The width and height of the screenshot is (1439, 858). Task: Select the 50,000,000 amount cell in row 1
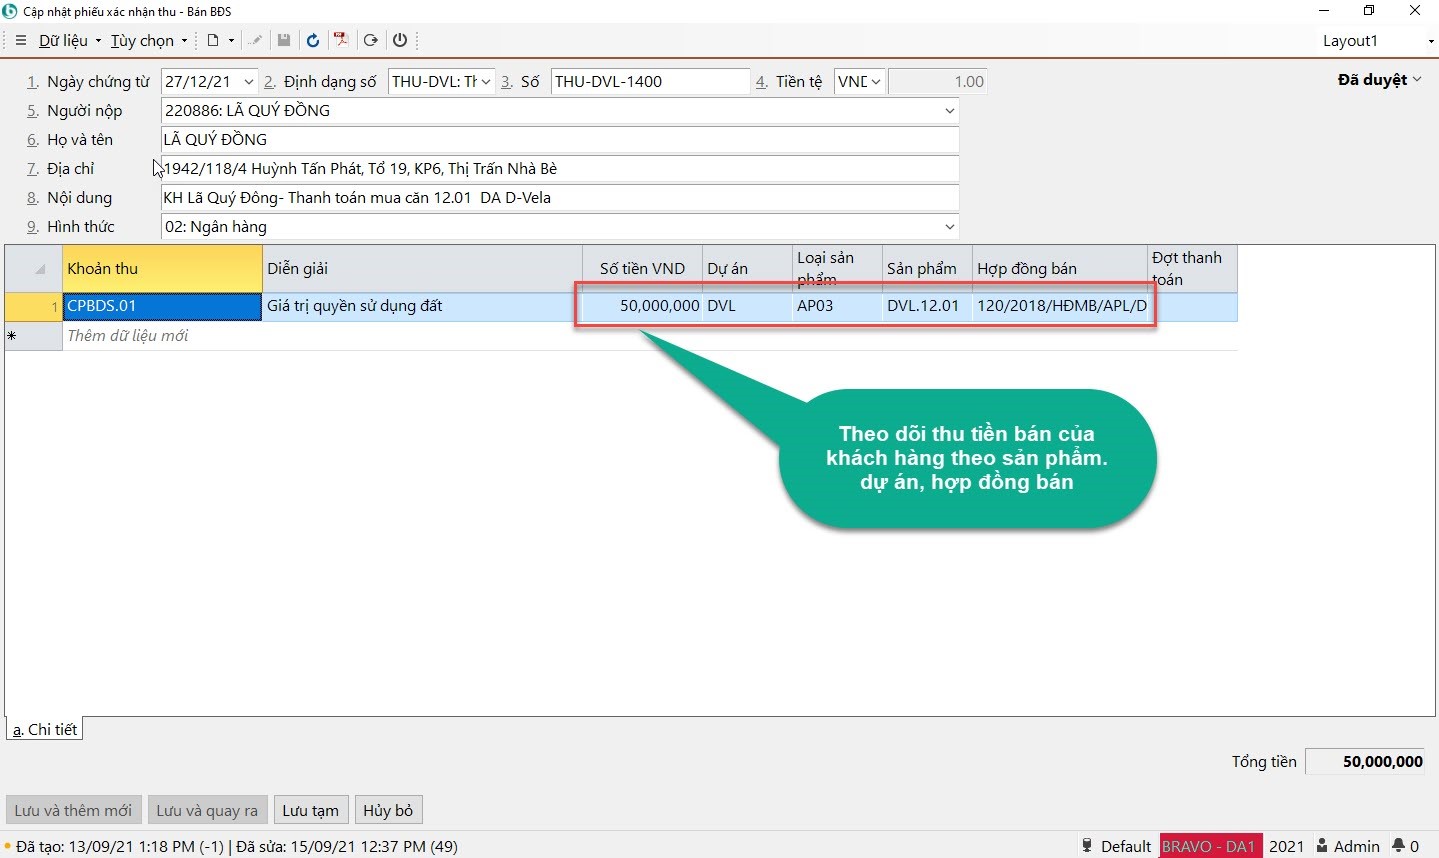pos(643,307)
